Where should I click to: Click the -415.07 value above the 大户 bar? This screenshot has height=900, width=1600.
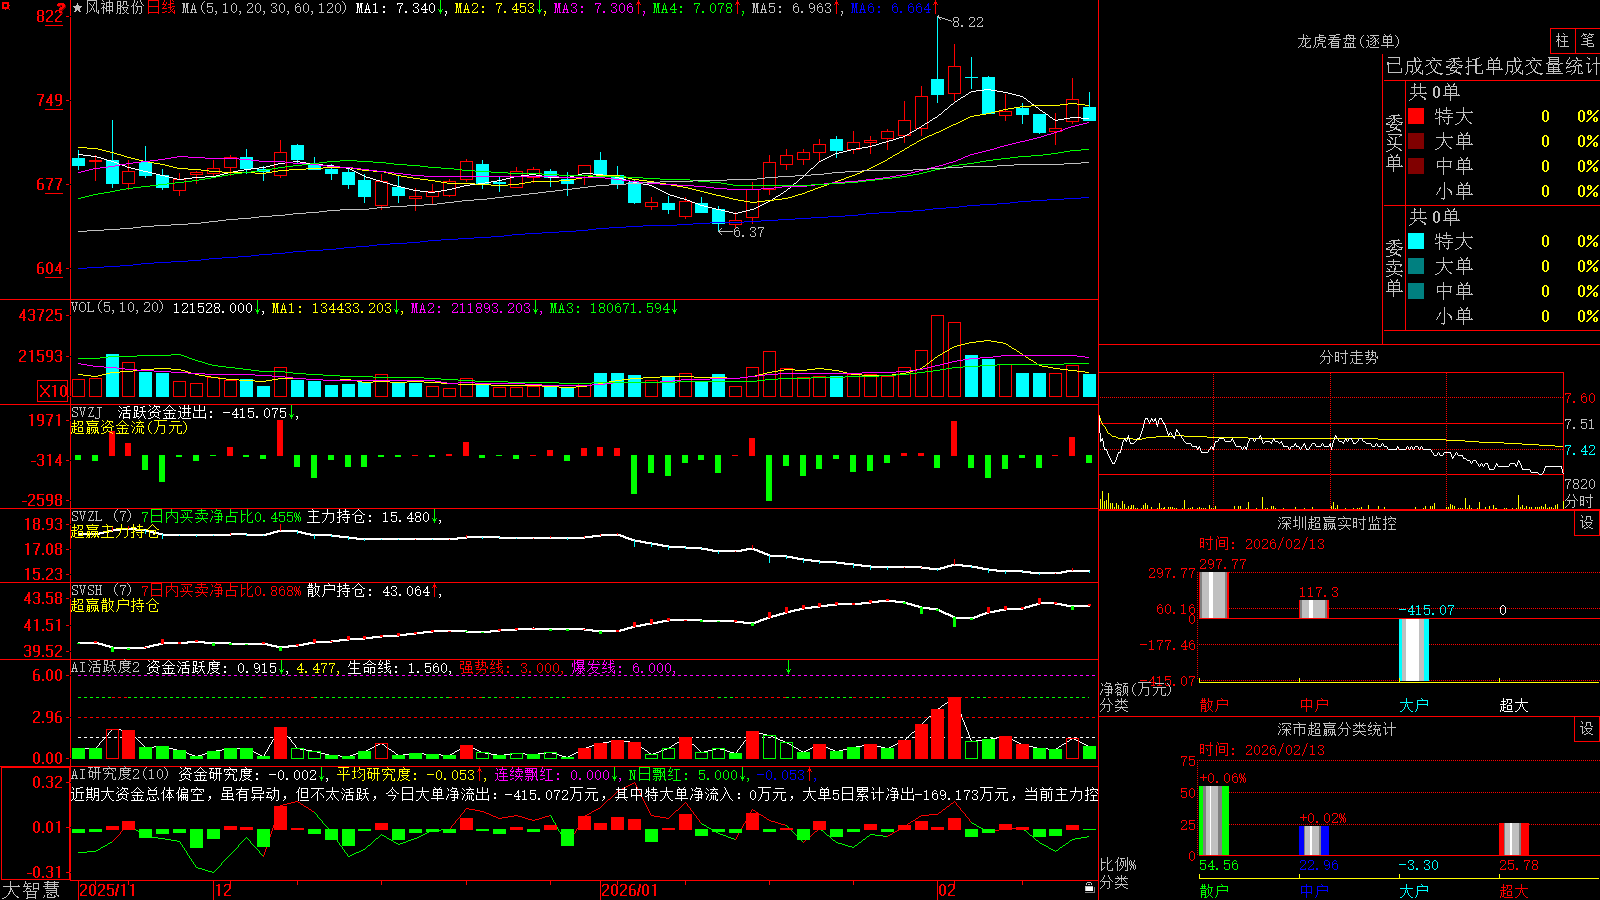1427,610
